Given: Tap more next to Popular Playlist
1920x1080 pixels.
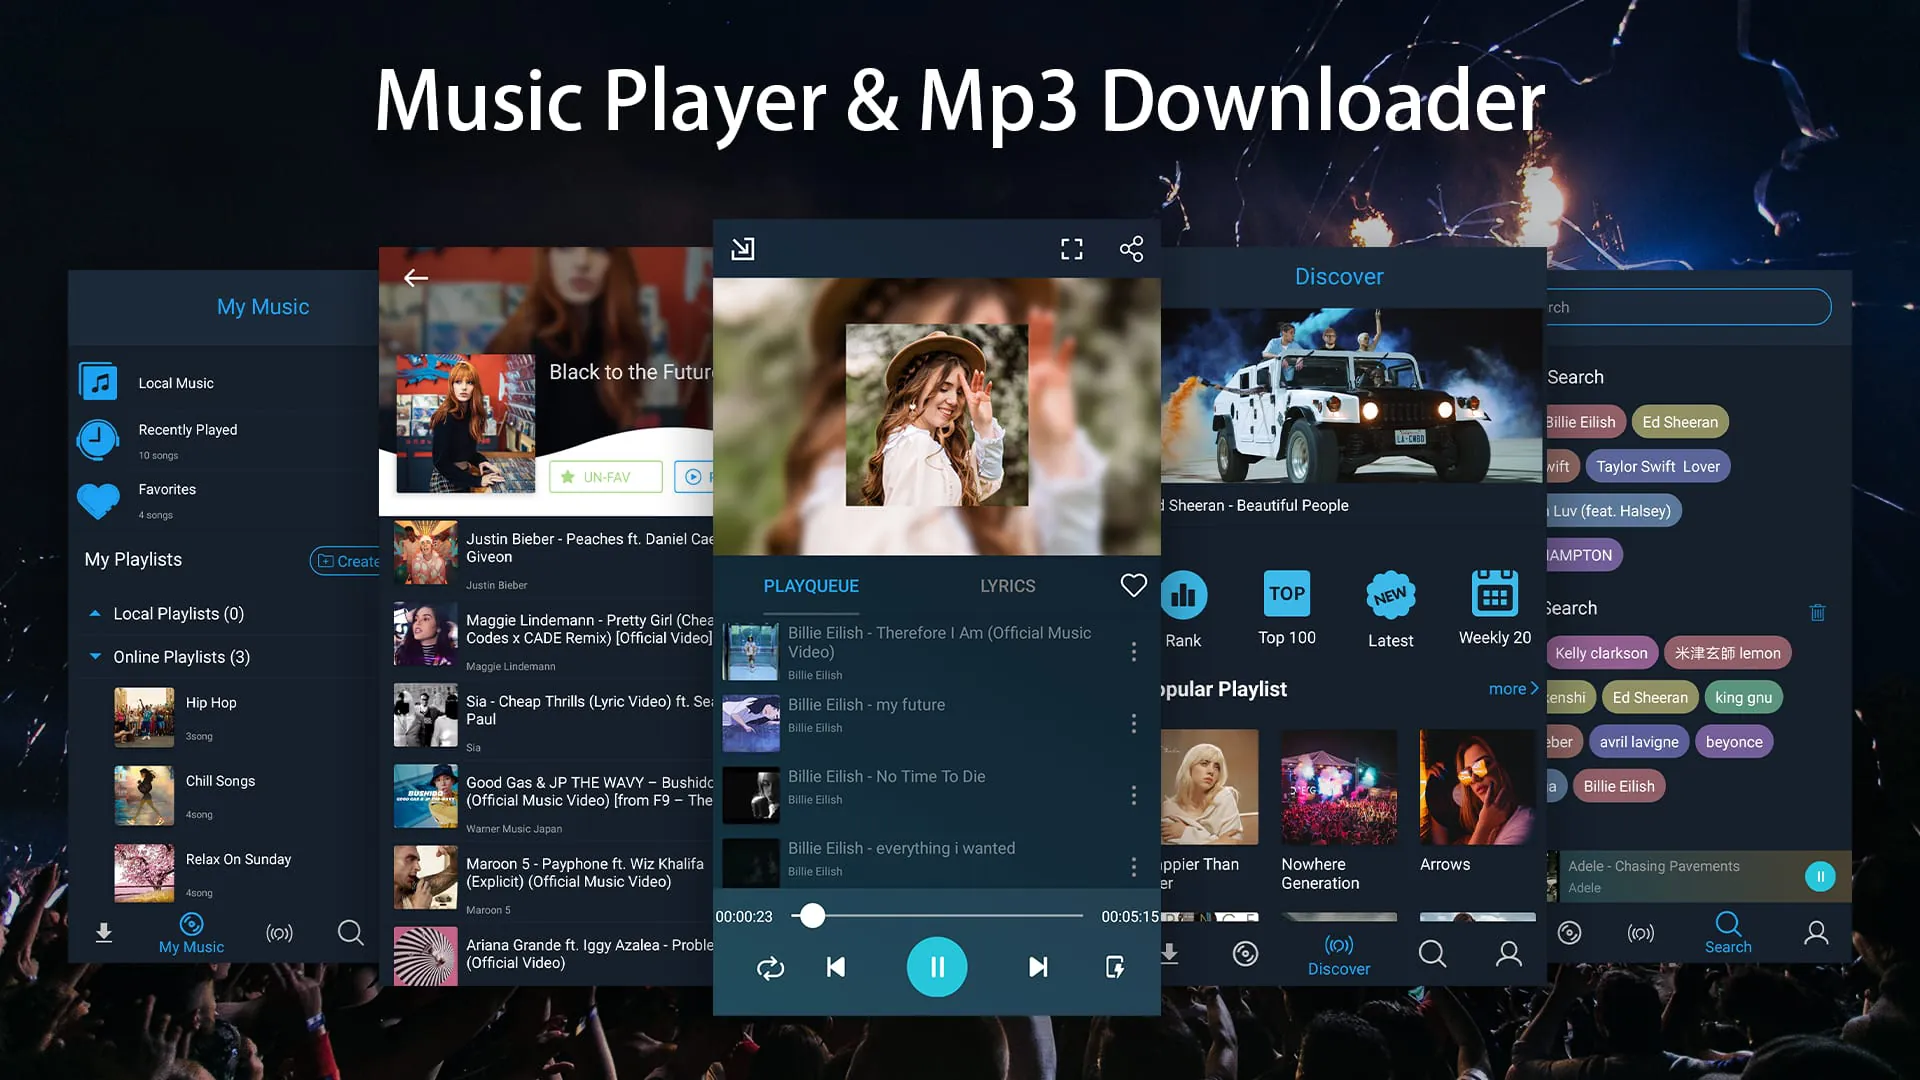Looking at the screenshot, I should [x=1512, y=688].
